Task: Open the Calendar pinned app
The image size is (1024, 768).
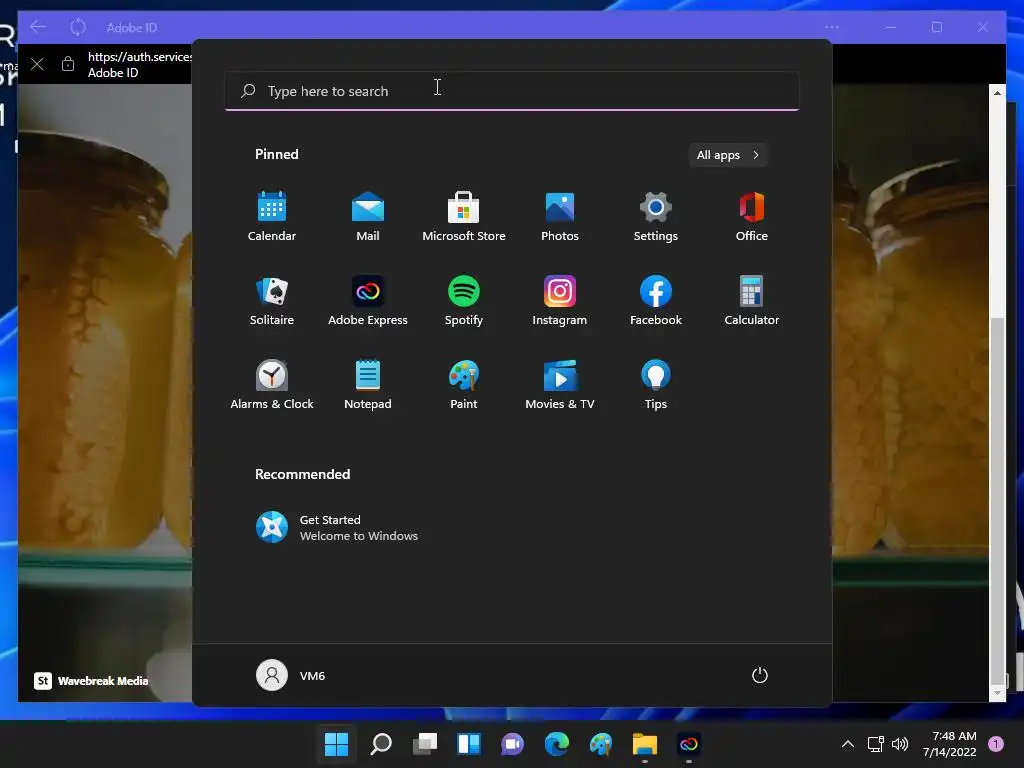Action: 272,216
